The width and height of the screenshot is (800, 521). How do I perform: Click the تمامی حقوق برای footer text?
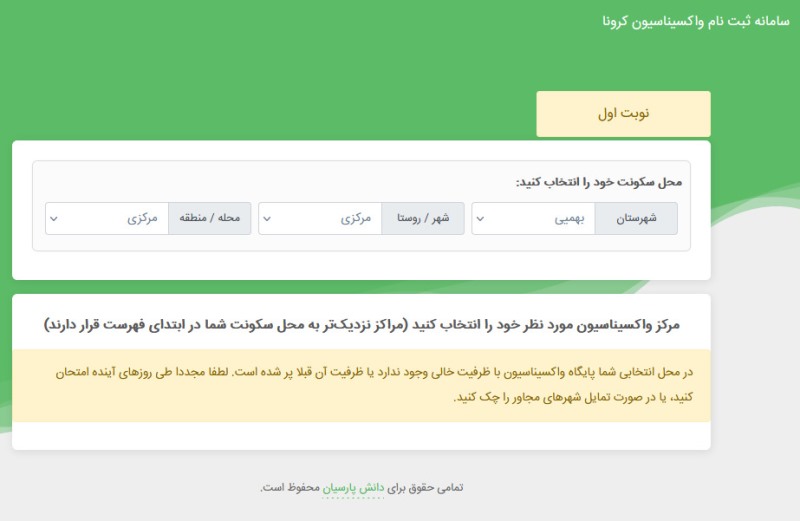coord(426,488)
